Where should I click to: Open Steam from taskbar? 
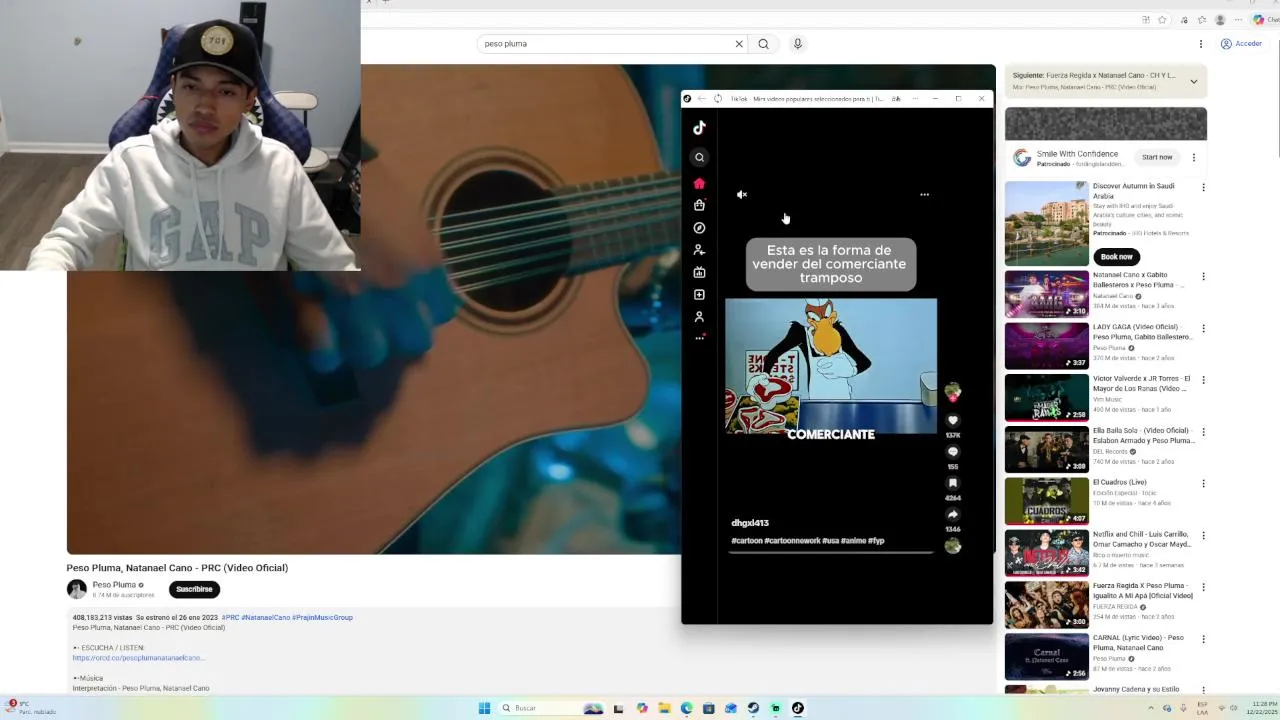(x=753, y=708)
